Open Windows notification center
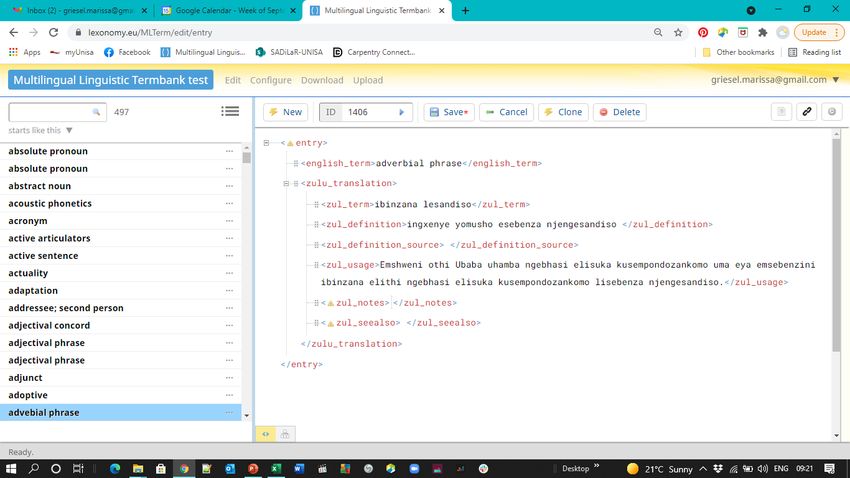The height and width of the screenshot is (478, 850). click(829, 468)
